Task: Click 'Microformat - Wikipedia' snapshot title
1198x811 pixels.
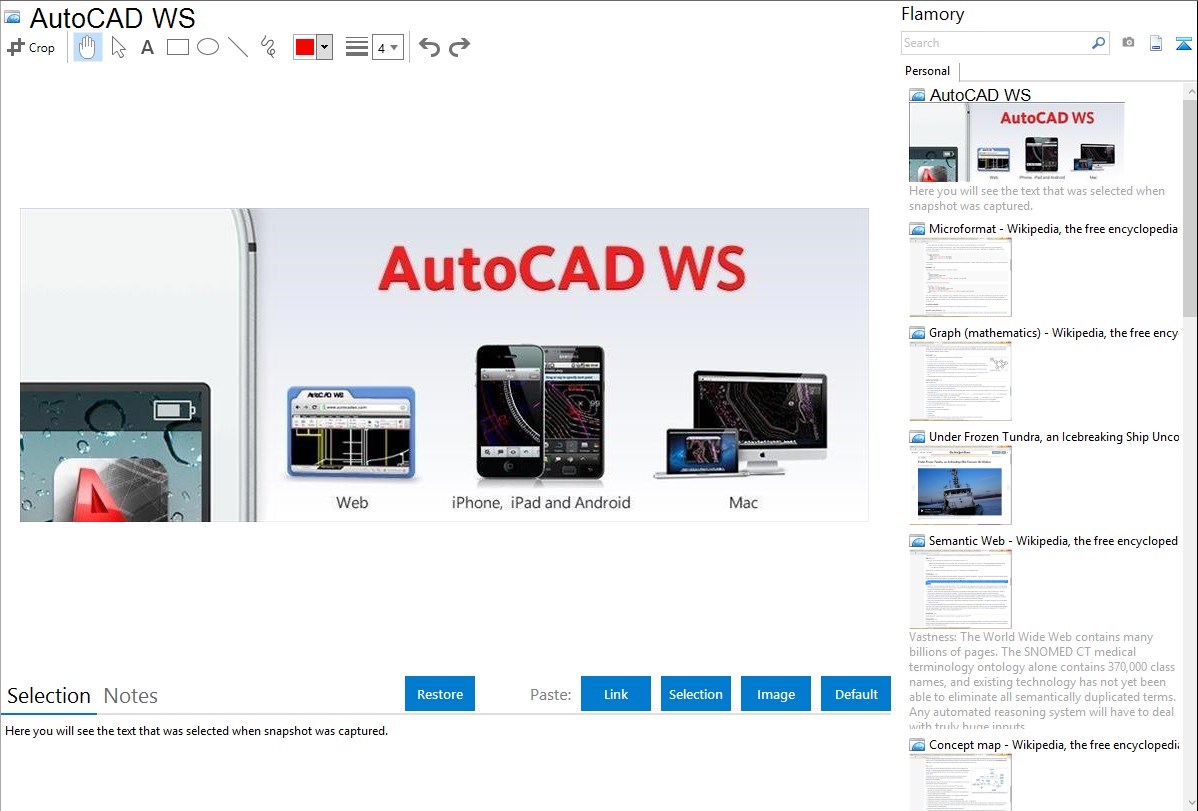Action: coord(1054,229)
